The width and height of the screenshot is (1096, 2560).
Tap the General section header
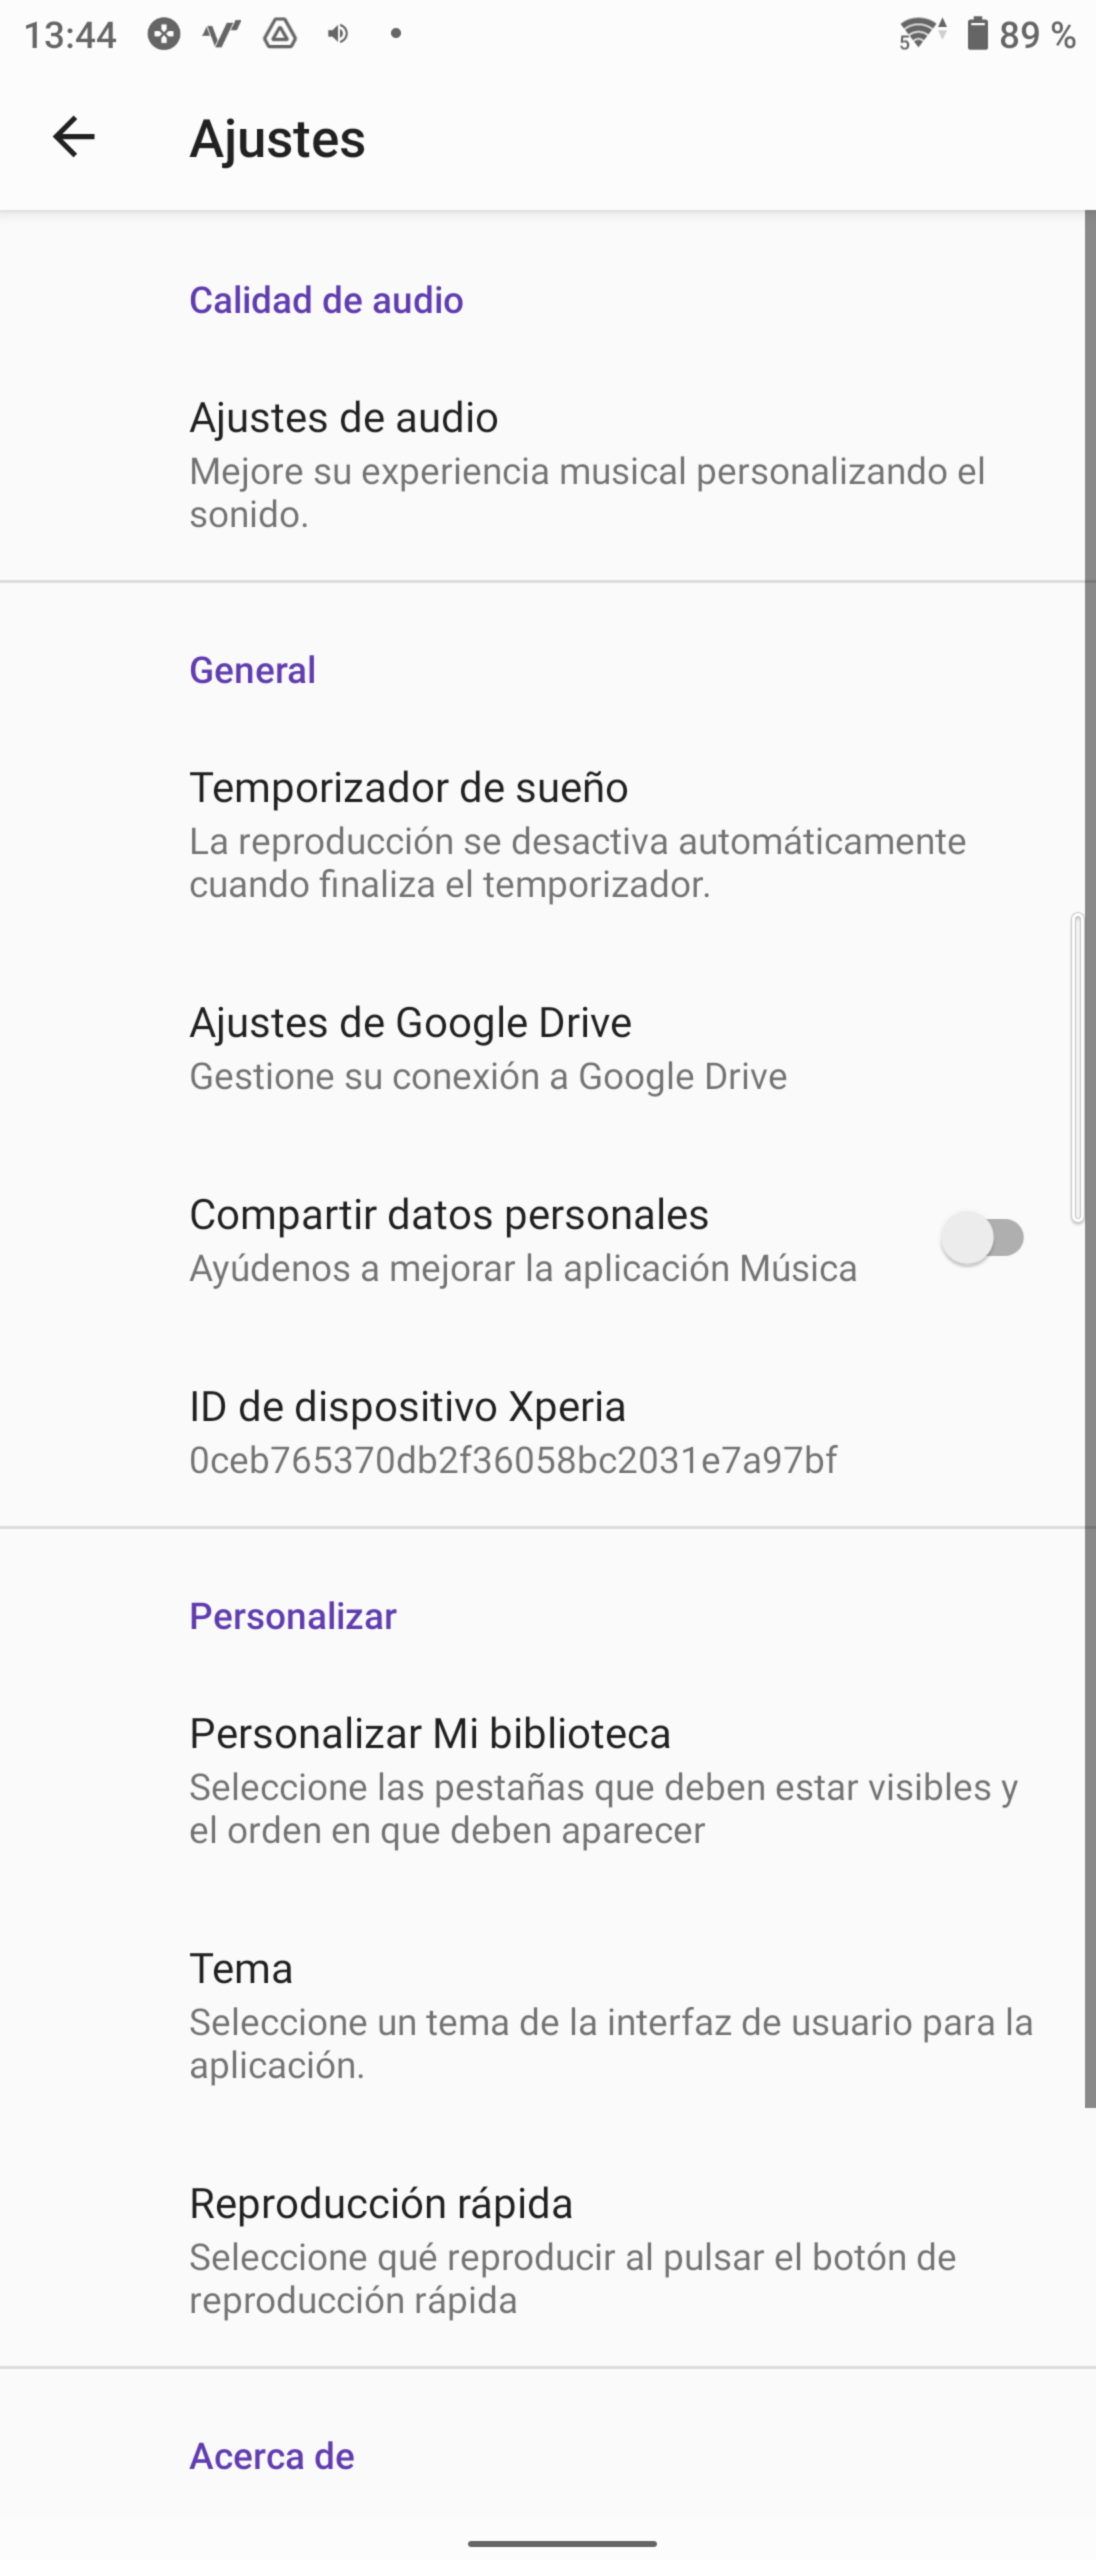point(252,670)
